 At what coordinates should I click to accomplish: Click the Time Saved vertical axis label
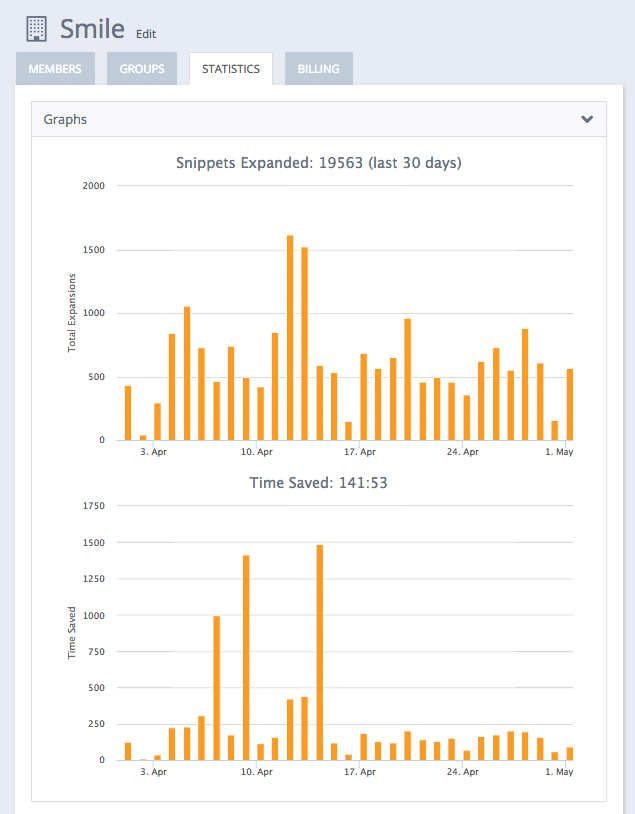(72, 633)
